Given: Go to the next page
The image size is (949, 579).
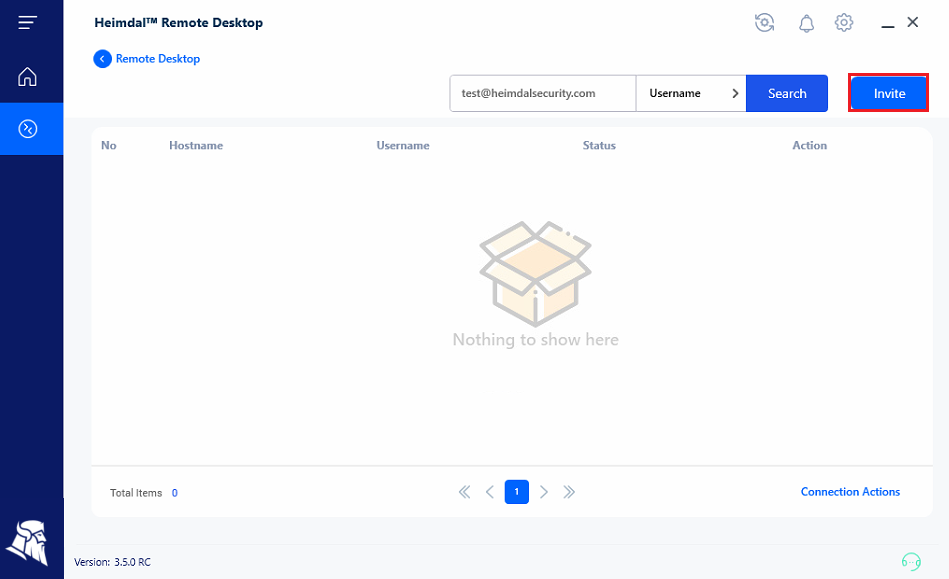Looking at the screenshot, I should click(x=544, y=492).
